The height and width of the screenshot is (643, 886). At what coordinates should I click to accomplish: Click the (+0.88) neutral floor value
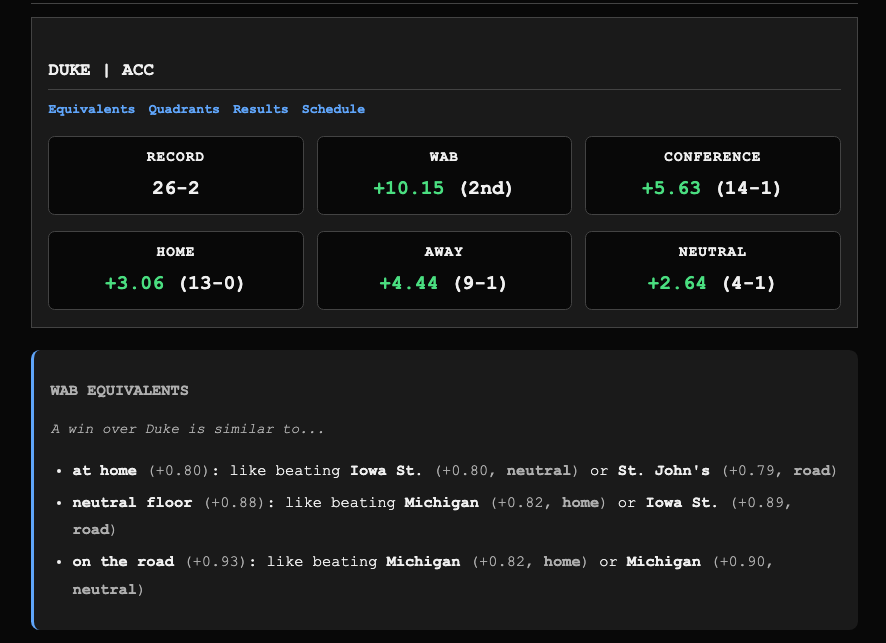[234, 502]
